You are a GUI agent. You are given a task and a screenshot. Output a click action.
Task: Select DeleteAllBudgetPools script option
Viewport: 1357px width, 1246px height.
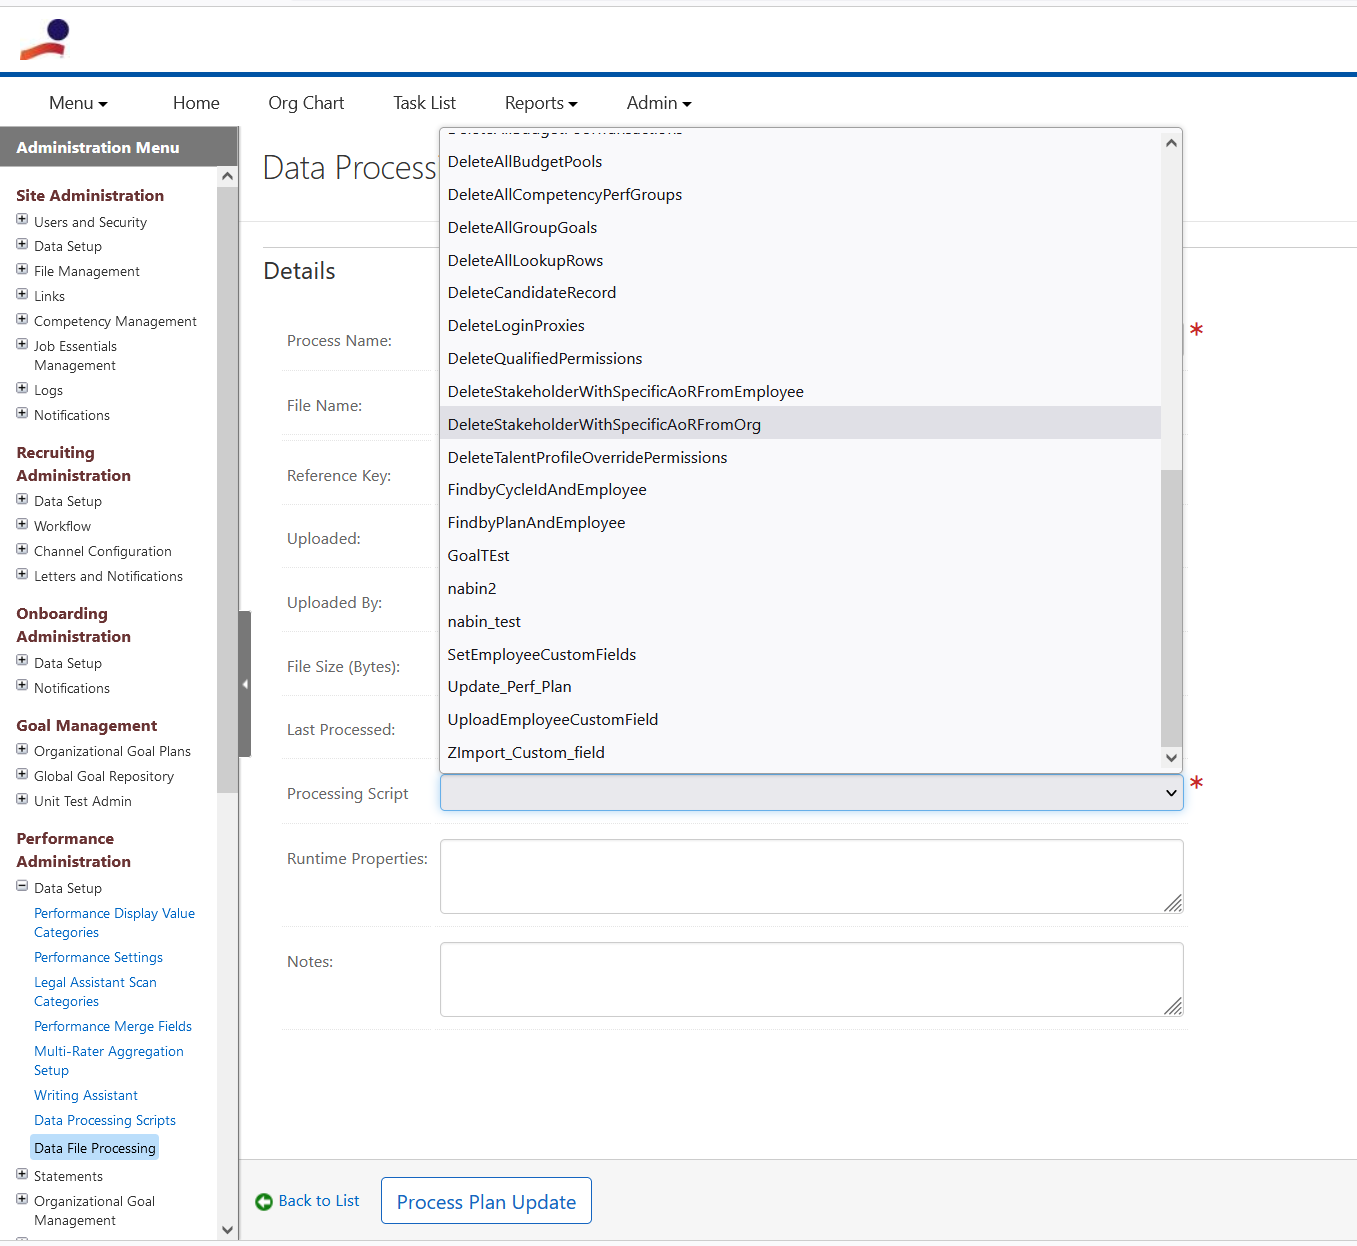(x=800, y=162)
